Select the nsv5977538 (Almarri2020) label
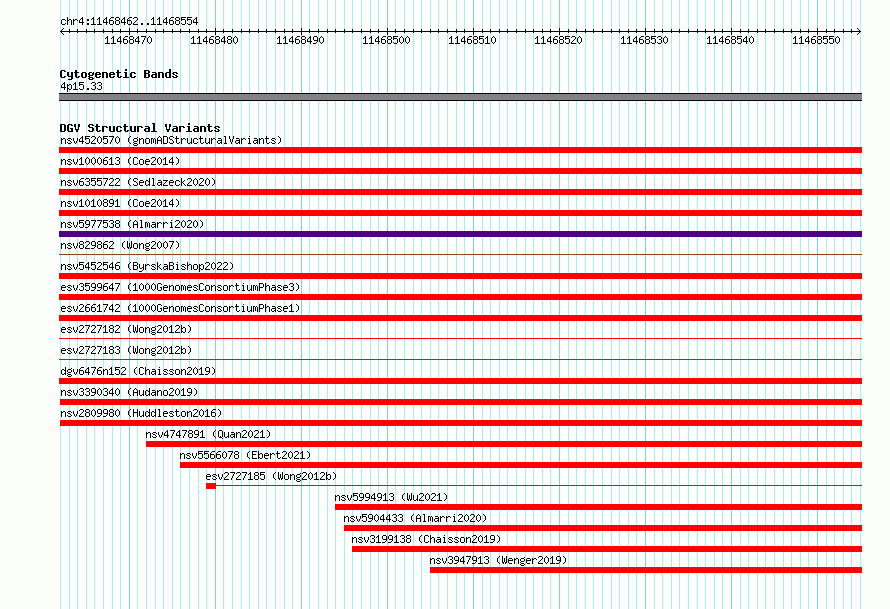The image size is (890, 609). pyautogui.click(x=132, y=224)
